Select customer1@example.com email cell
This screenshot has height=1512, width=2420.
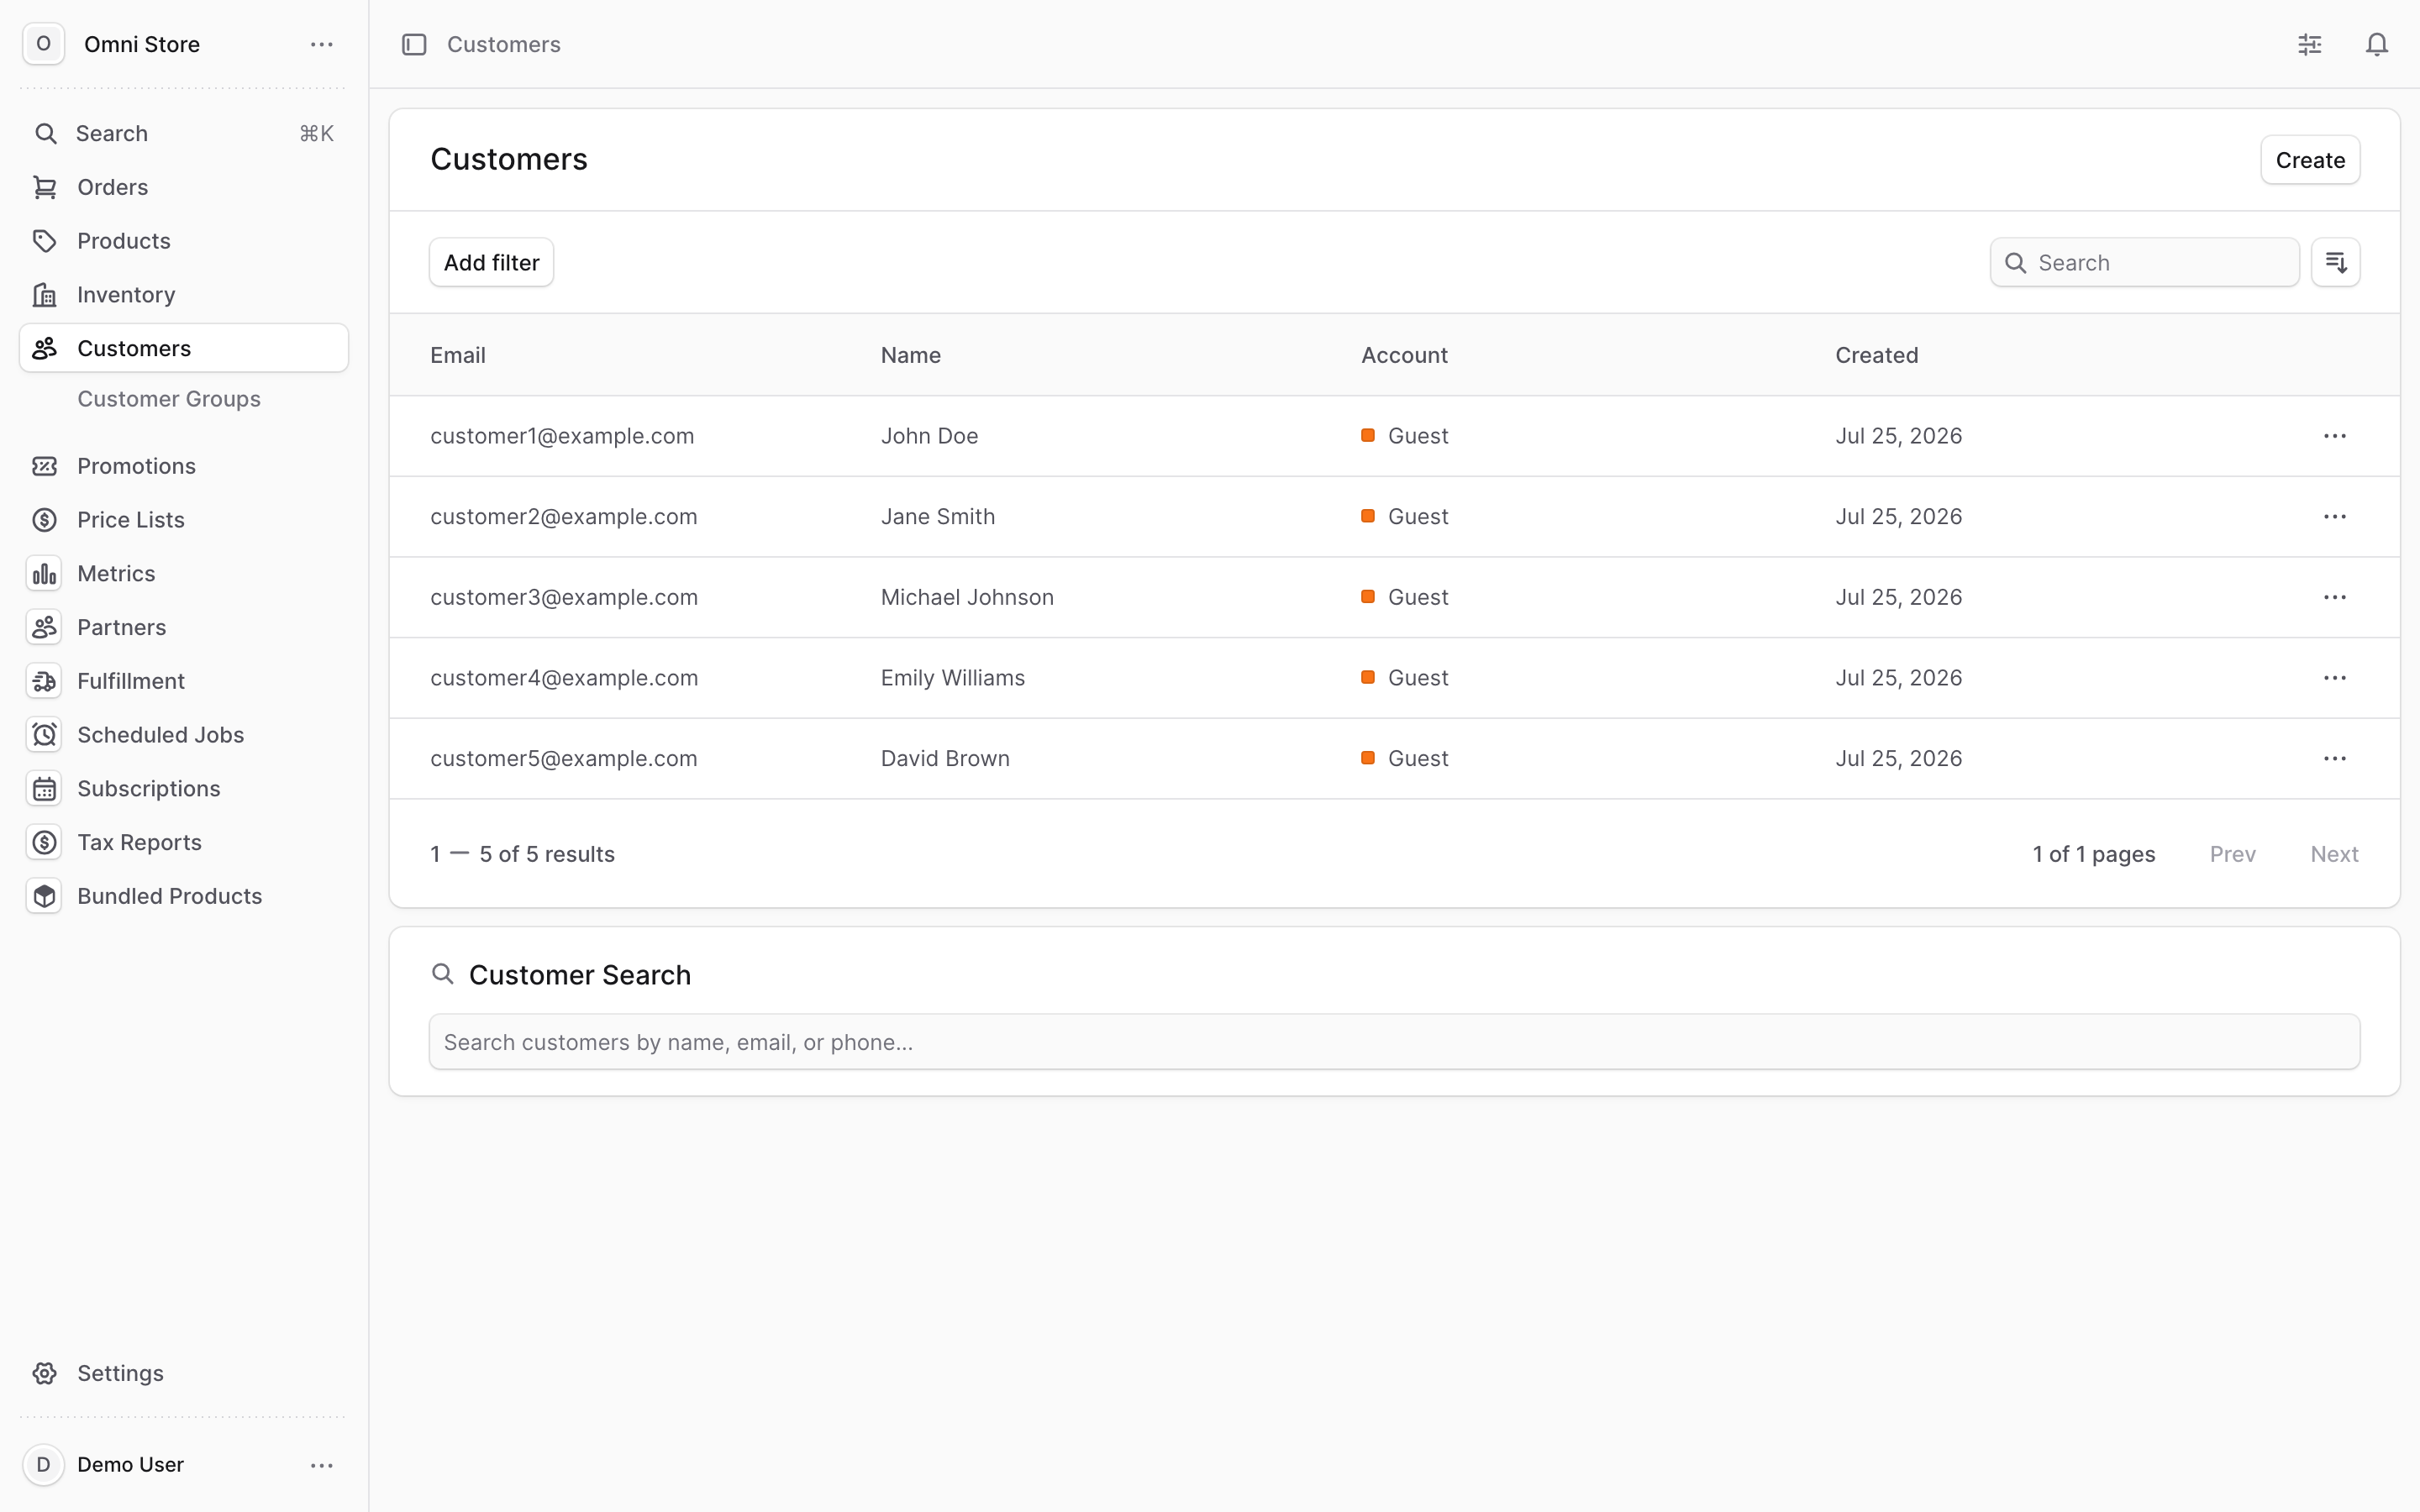coord(562,436)
